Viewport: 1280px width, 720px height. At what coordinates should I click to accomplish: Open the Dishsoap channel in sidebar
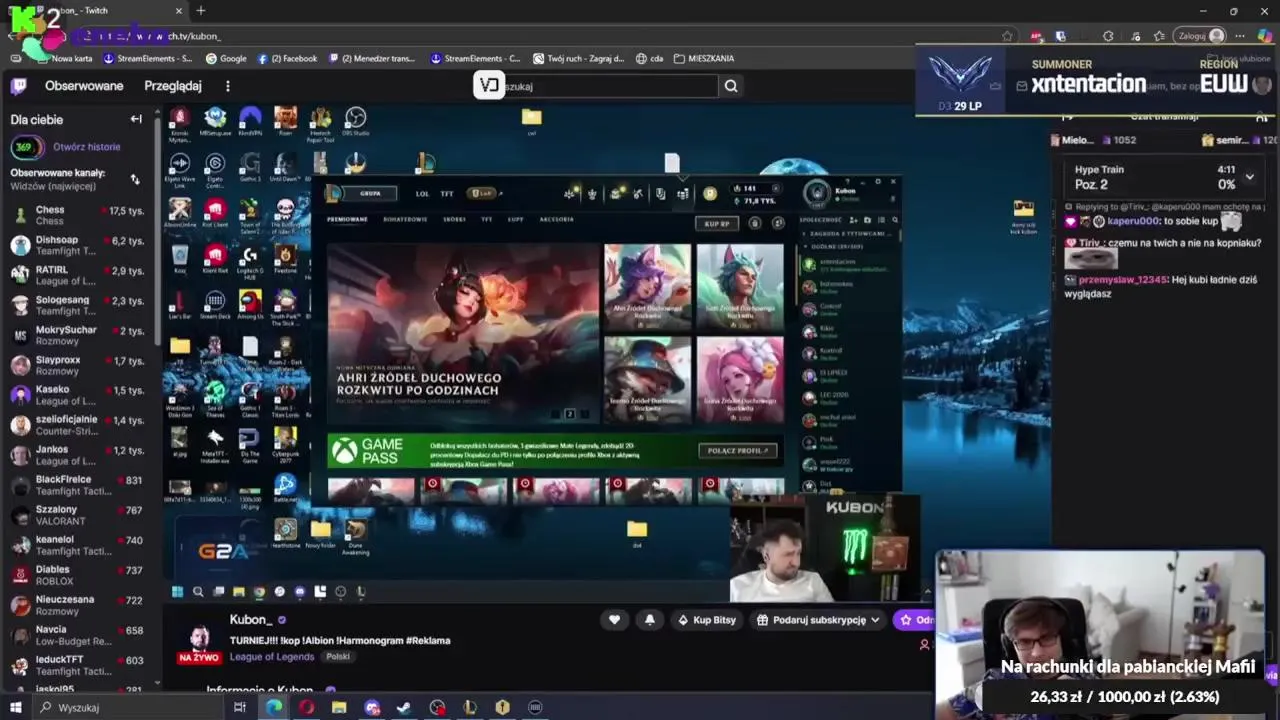(x=80, y=245)
